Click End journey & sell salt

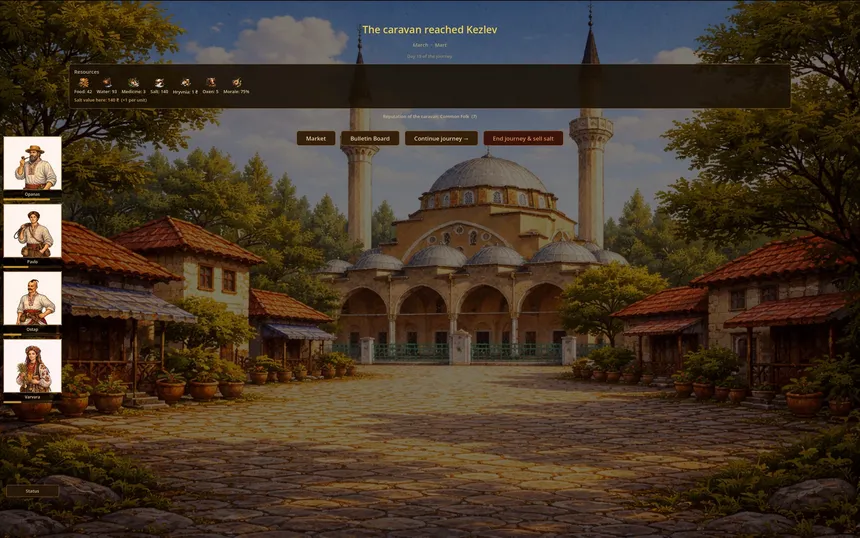pos(523,138)
